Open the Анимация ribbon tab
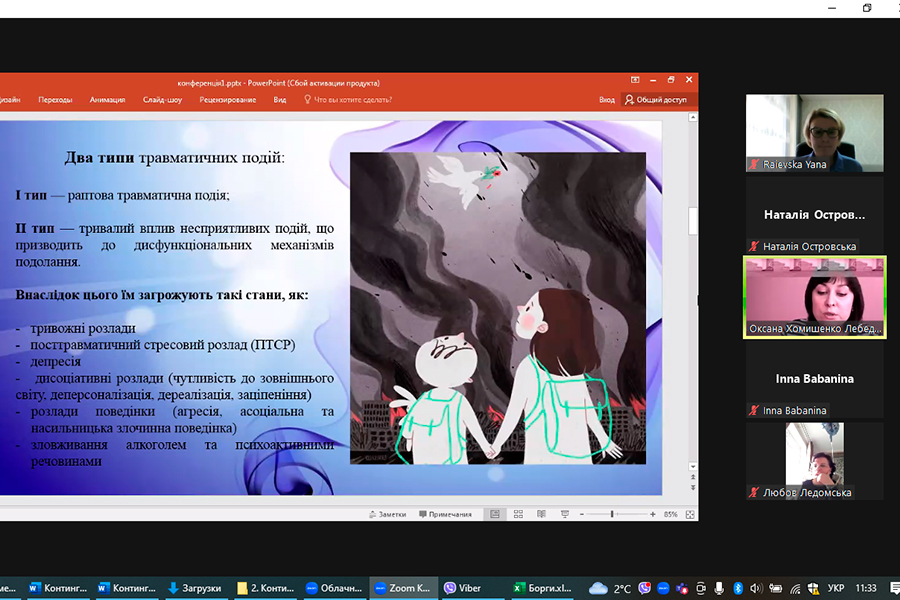 point(107,100)
